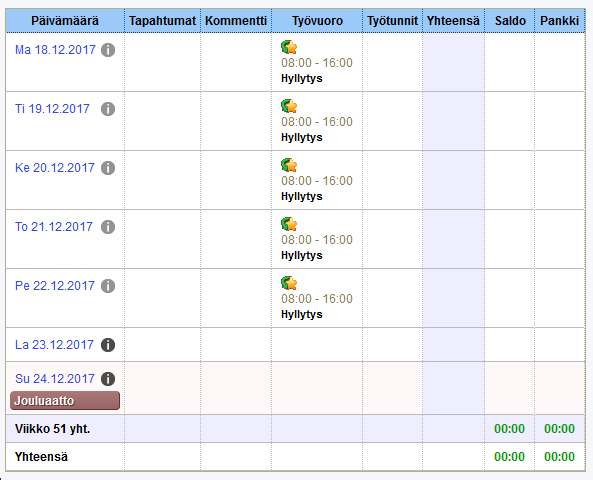Click the Työvuoro column header
Screen dimensions: 593x480
point(317,20)
